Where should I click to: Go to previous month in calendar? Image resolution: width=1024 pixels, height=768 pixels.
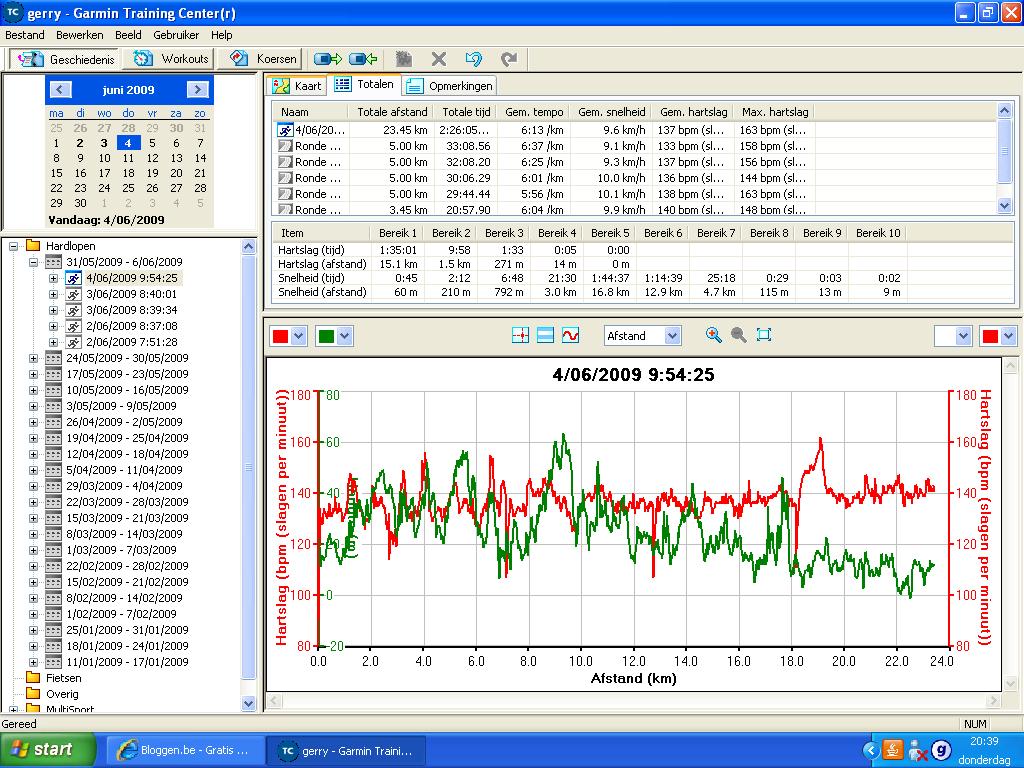[61, 89]
